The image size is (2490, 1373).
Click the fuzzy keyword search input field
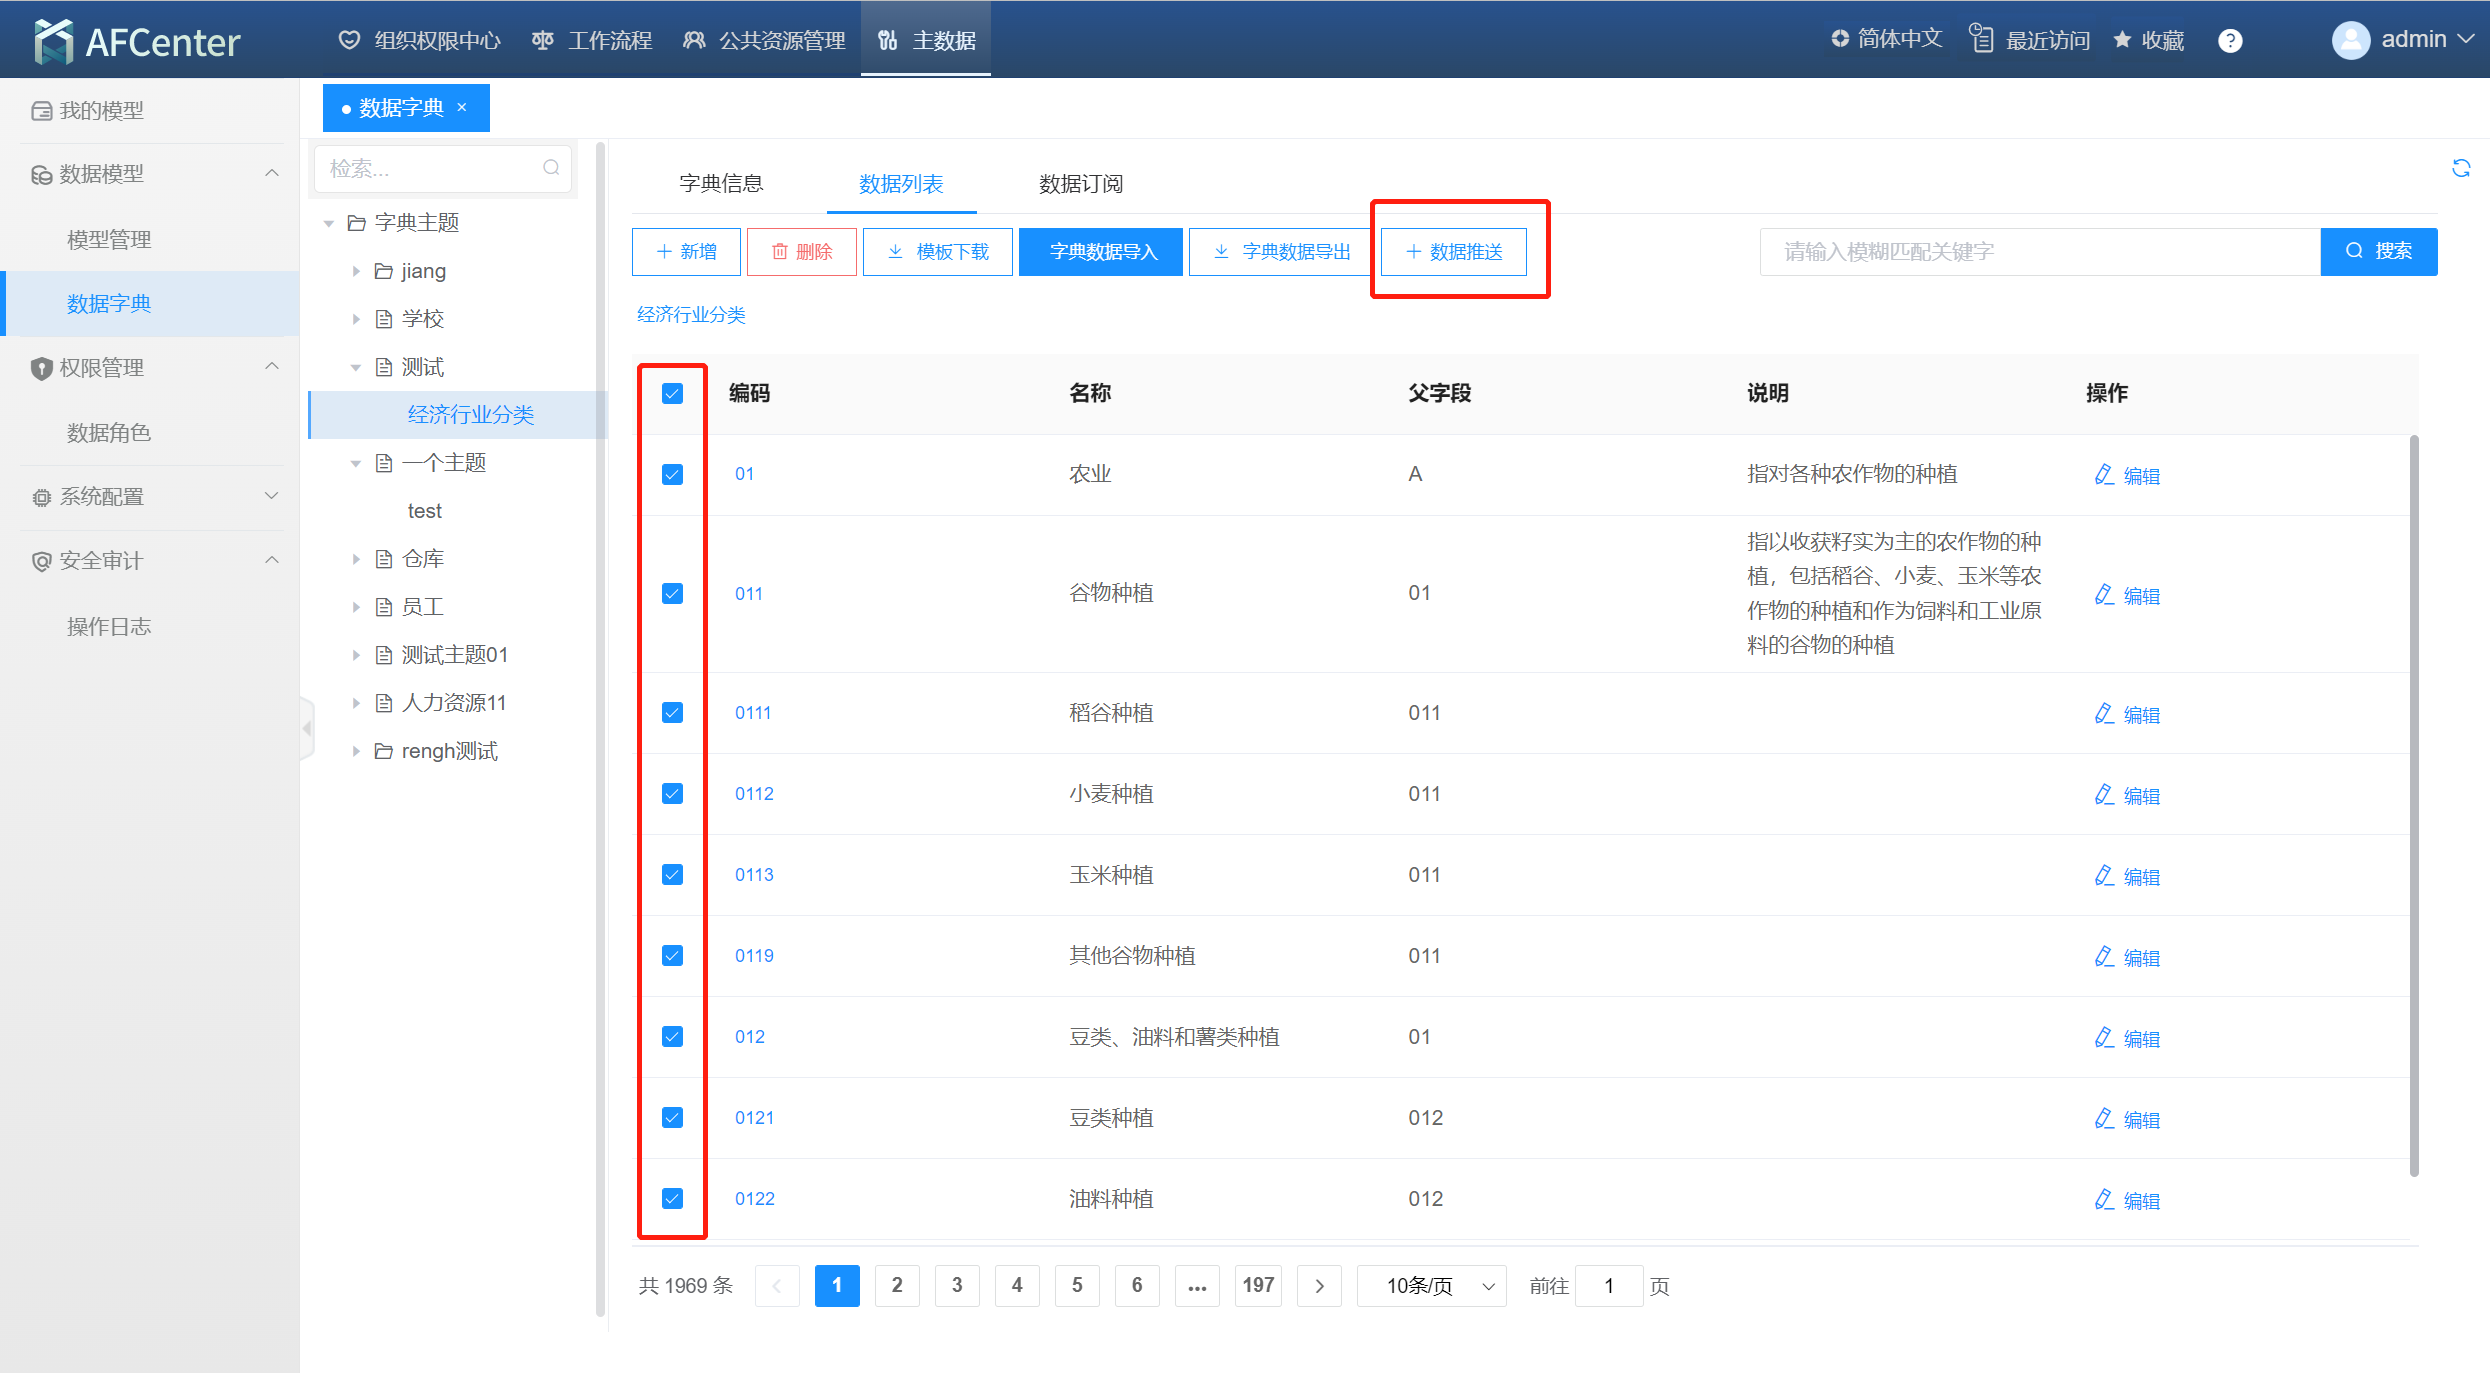pos(2038,252)
